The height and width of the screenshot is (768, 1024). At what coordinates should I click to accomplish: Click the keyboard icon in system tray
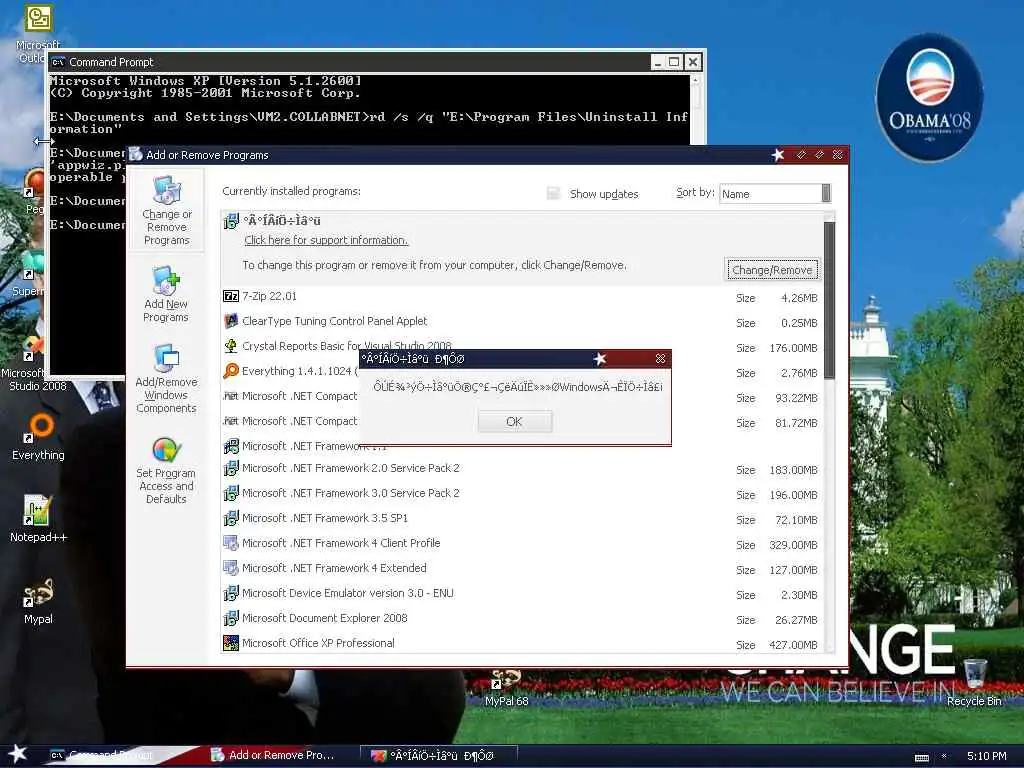[921, 757]
